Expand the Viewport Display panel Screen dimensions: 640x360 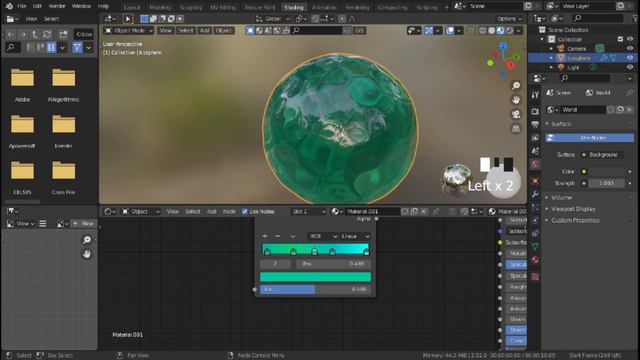[573, 209]
